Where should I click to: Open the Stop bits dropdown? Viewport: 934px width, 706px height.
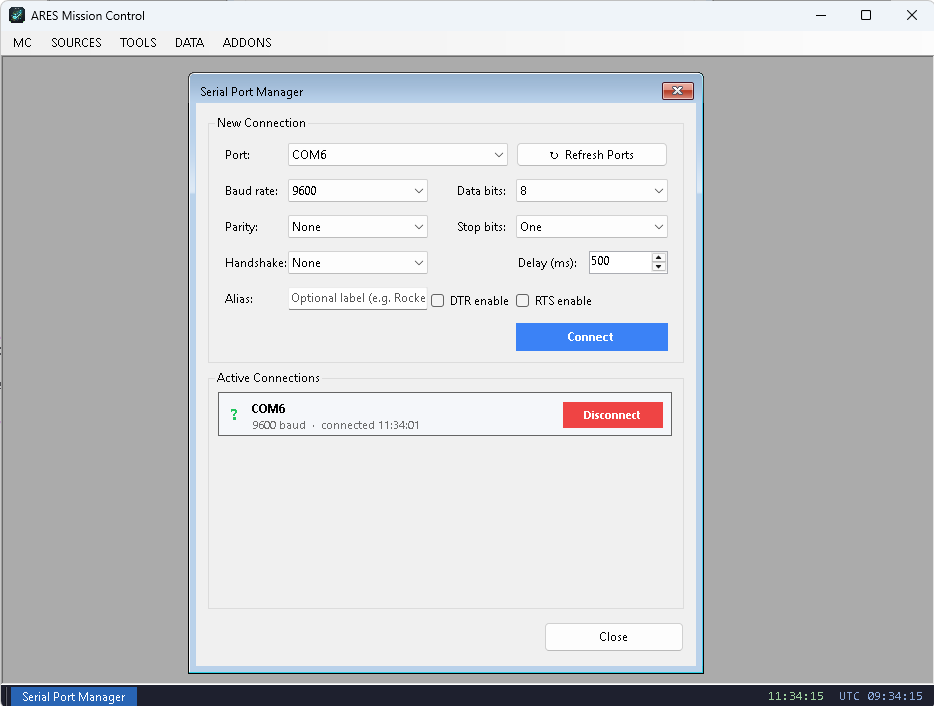coord(591,227)
